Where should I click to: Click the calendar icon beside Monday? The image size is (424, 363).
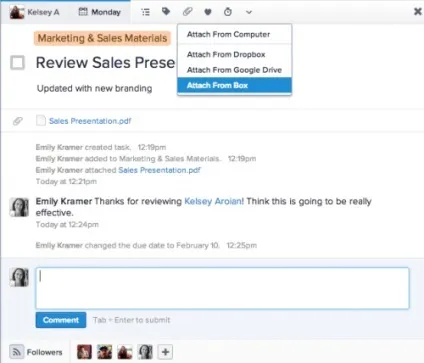(x=83, y=12)
